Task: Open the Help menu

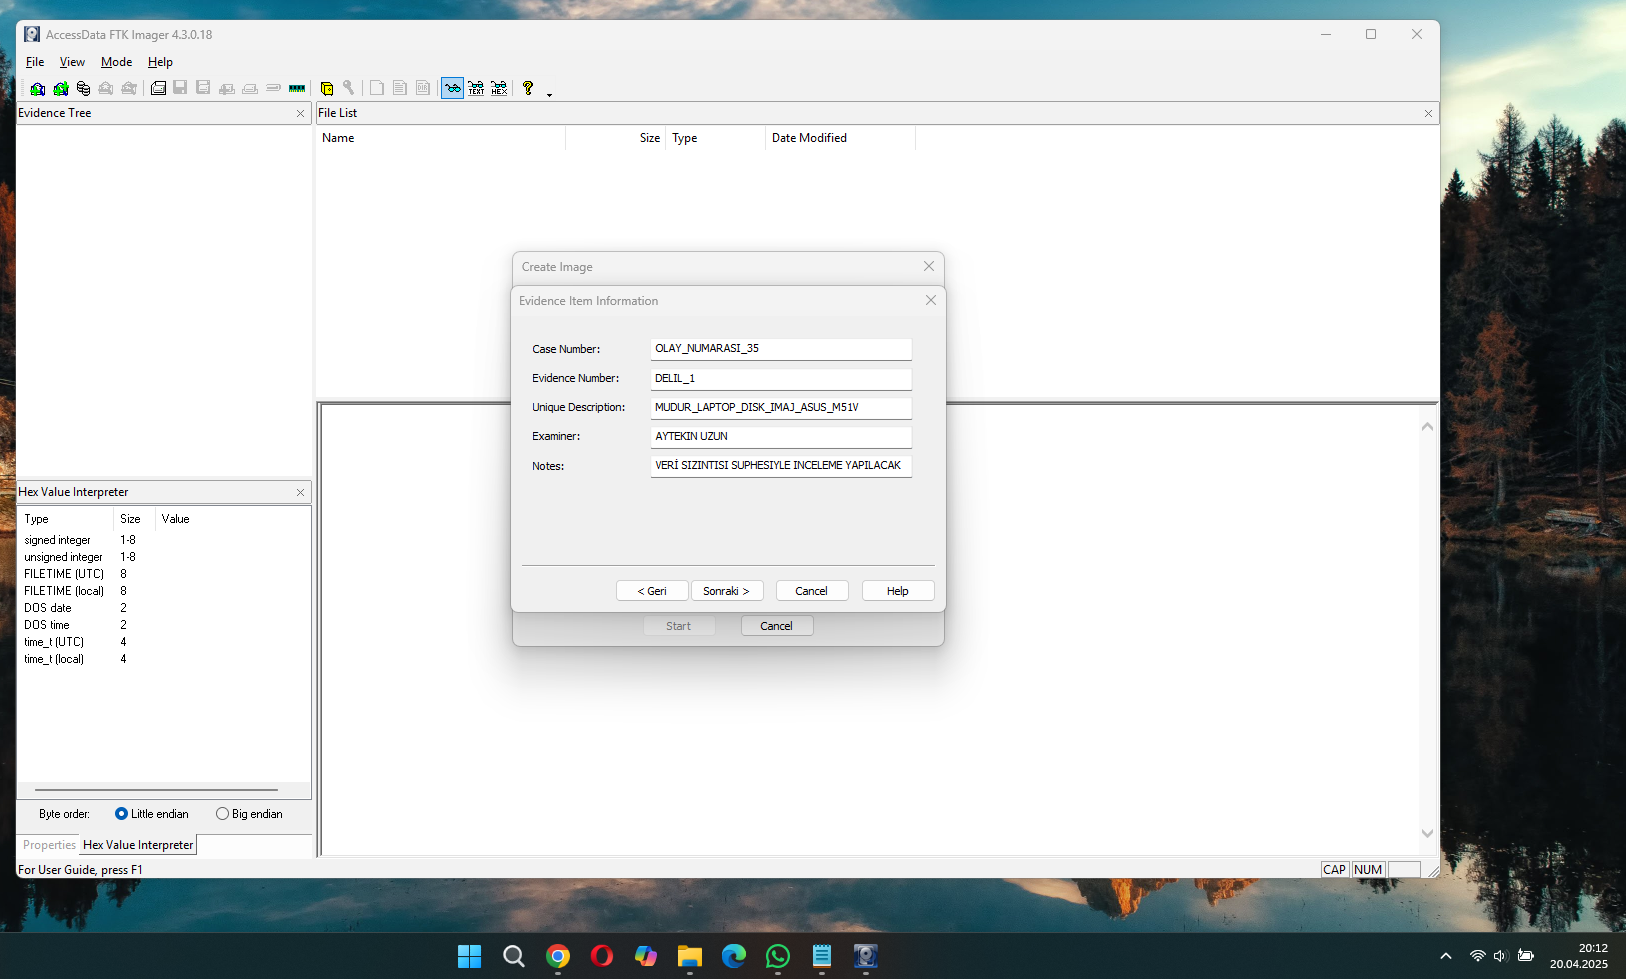Action: point(160,62)
